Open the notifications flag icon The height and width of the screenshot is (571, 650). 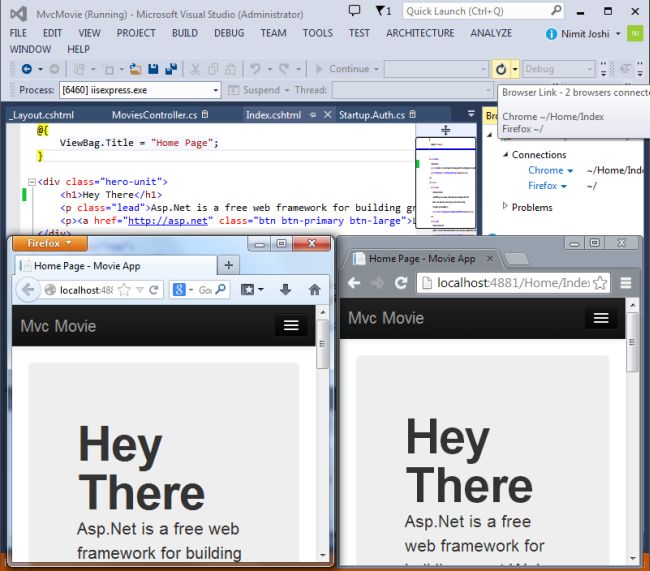coord(383,11)
